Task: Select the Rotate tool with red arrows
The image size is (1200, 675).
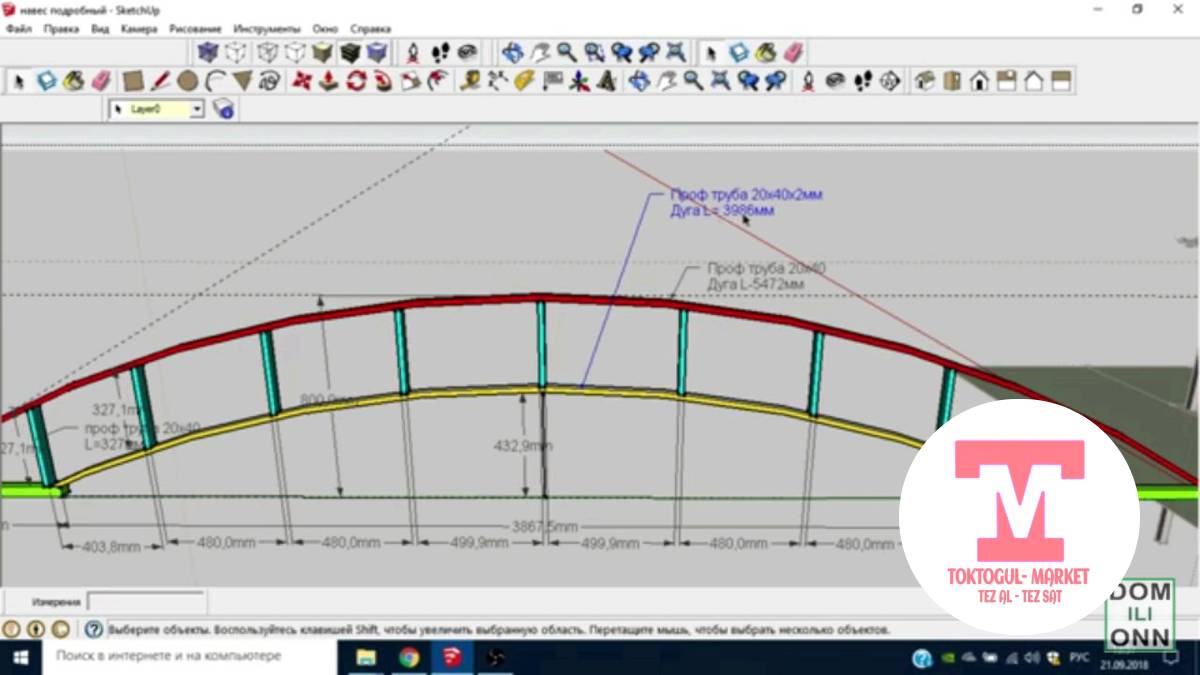Action: pyautogui.click(x=356, y=81)
